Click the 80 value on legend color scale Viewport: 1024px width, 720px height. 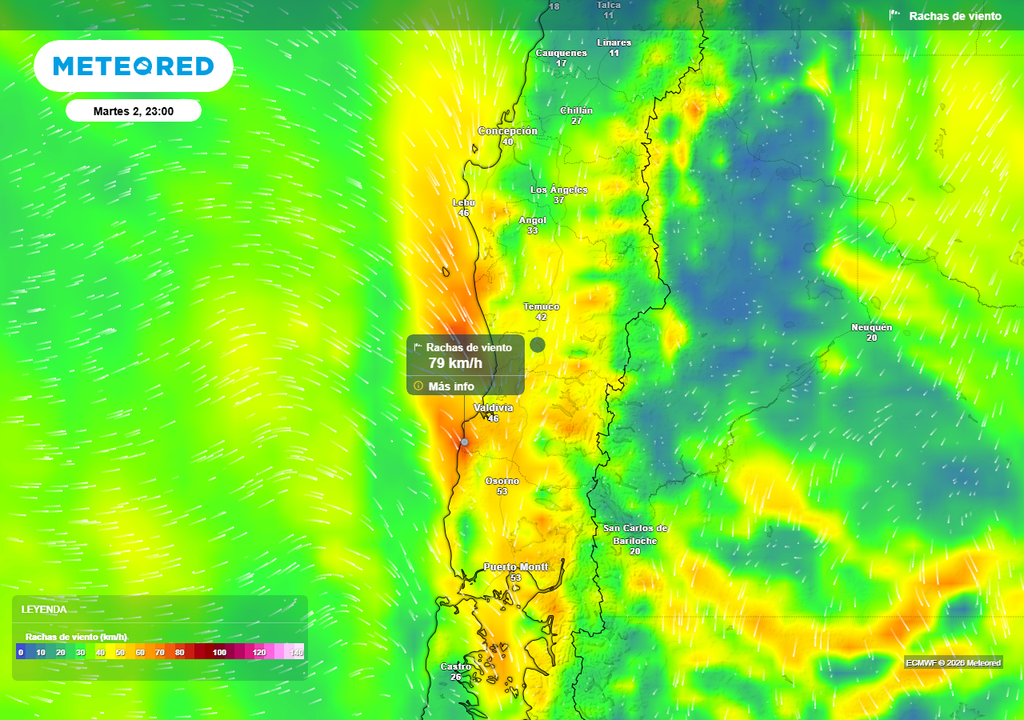pyautogui.click(x=180, y=652)
